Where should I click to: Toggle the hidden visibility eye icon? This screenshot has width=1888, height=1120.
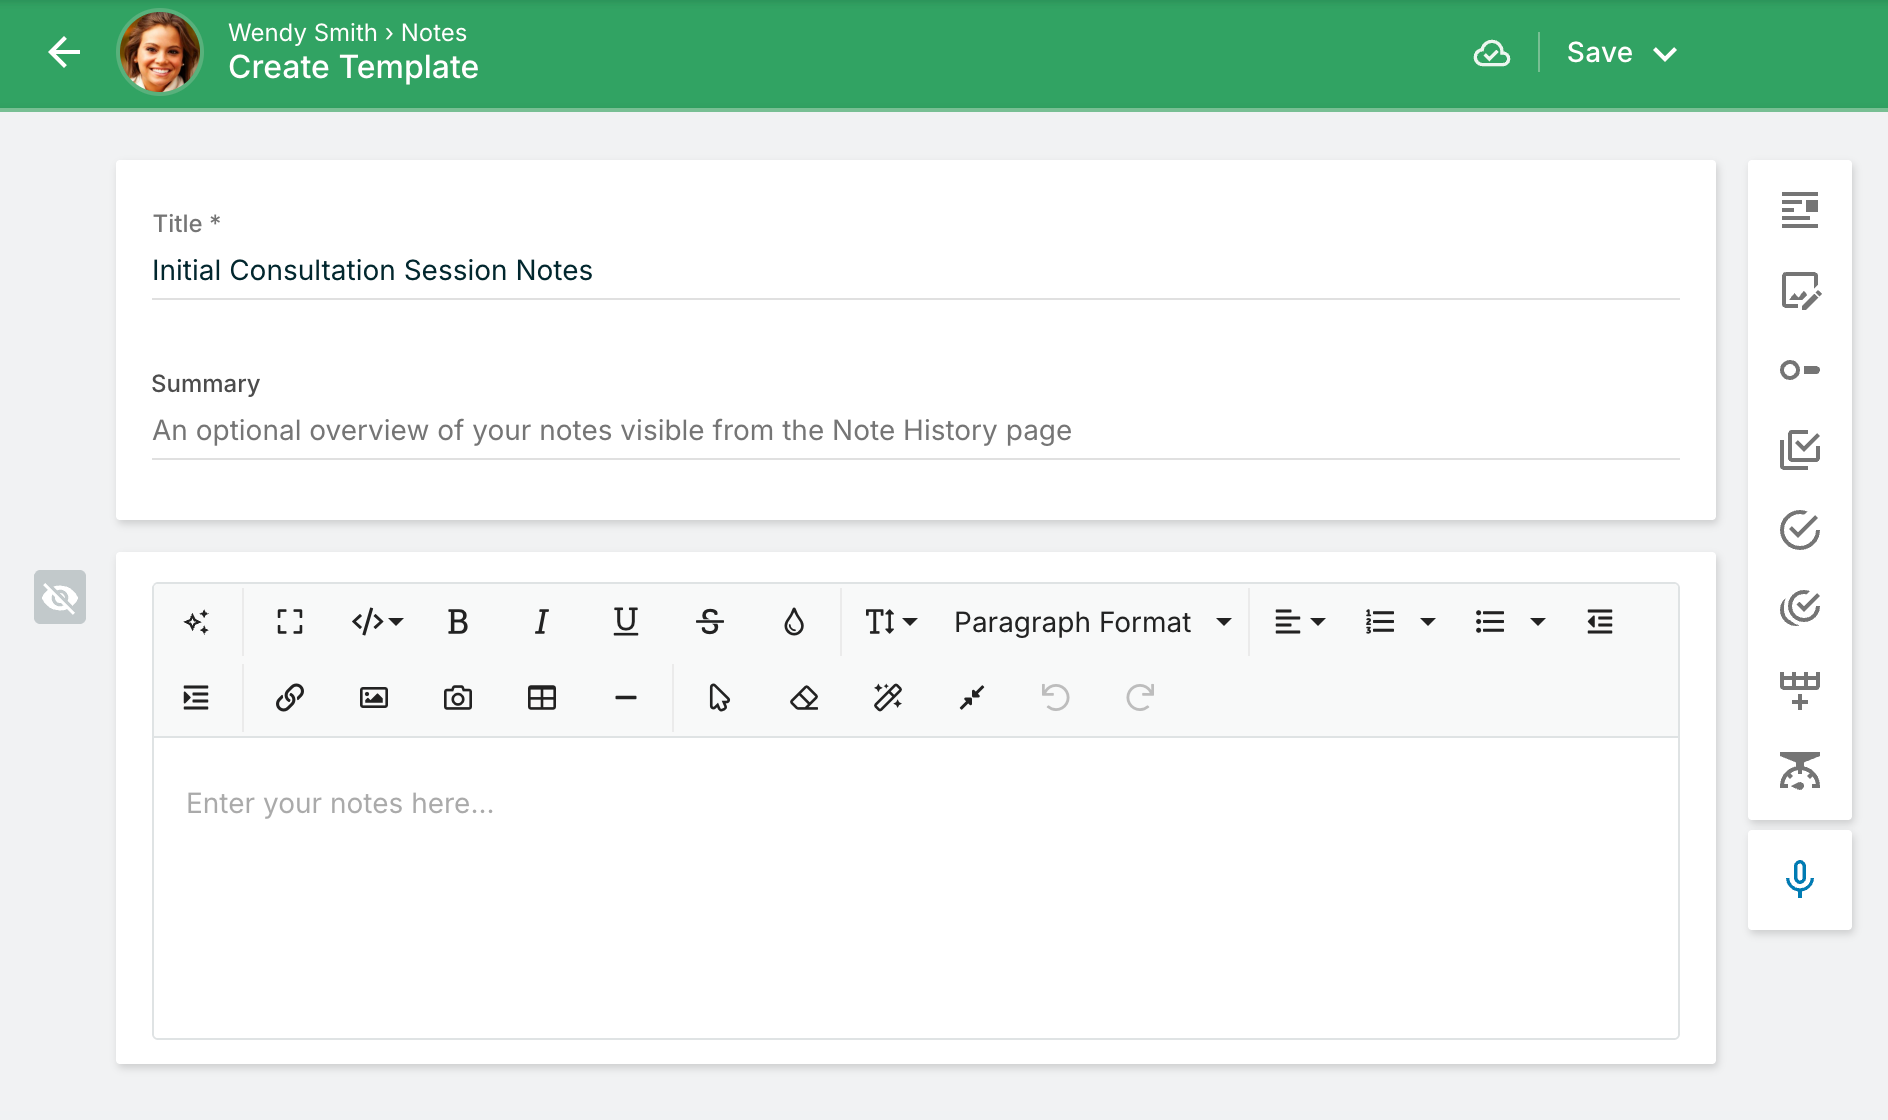[x=60, y=597]
